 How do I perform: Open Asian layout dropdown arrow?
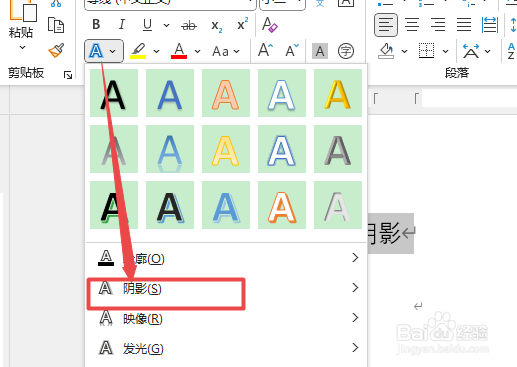point(488,51)
